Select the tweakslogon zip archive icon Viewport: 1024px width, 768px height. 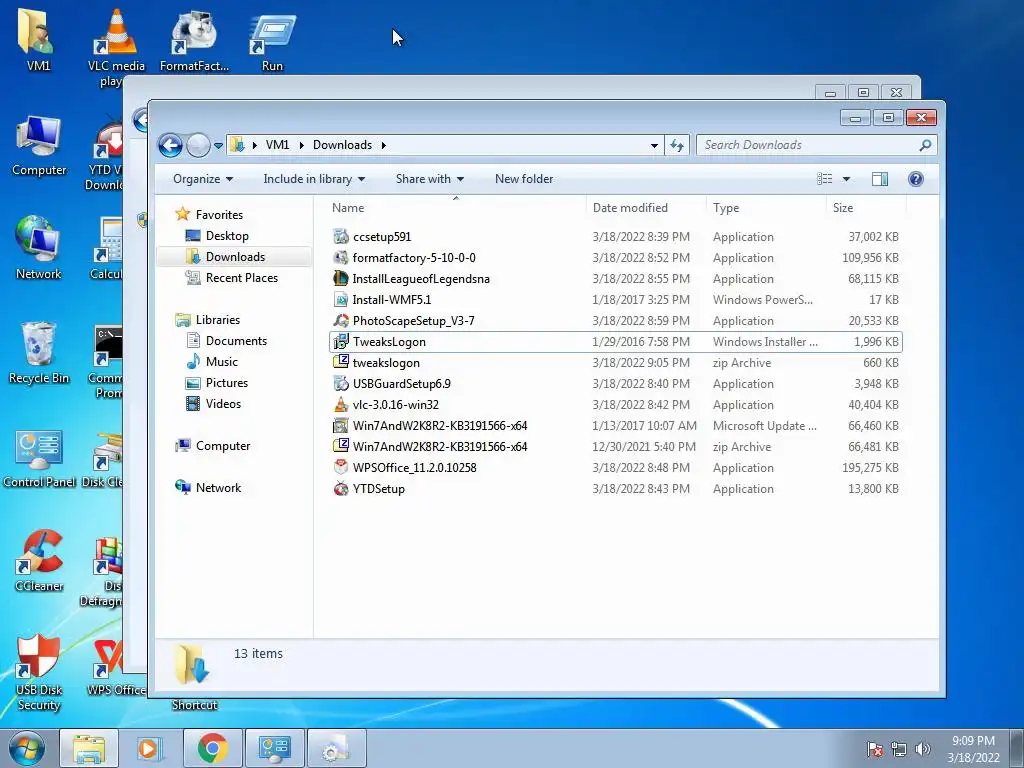coord(341,362)
